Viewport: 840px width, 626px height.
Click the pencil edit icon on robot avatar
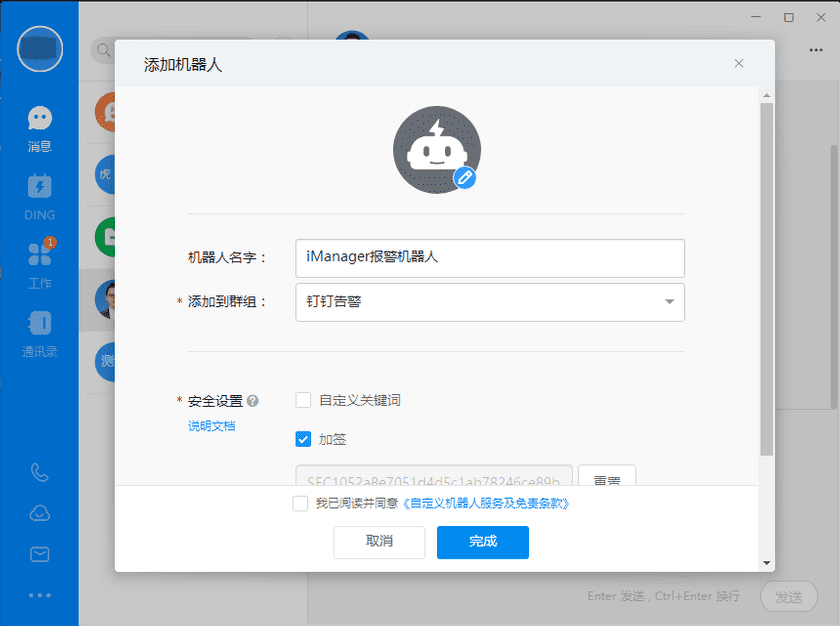point(465,178)
